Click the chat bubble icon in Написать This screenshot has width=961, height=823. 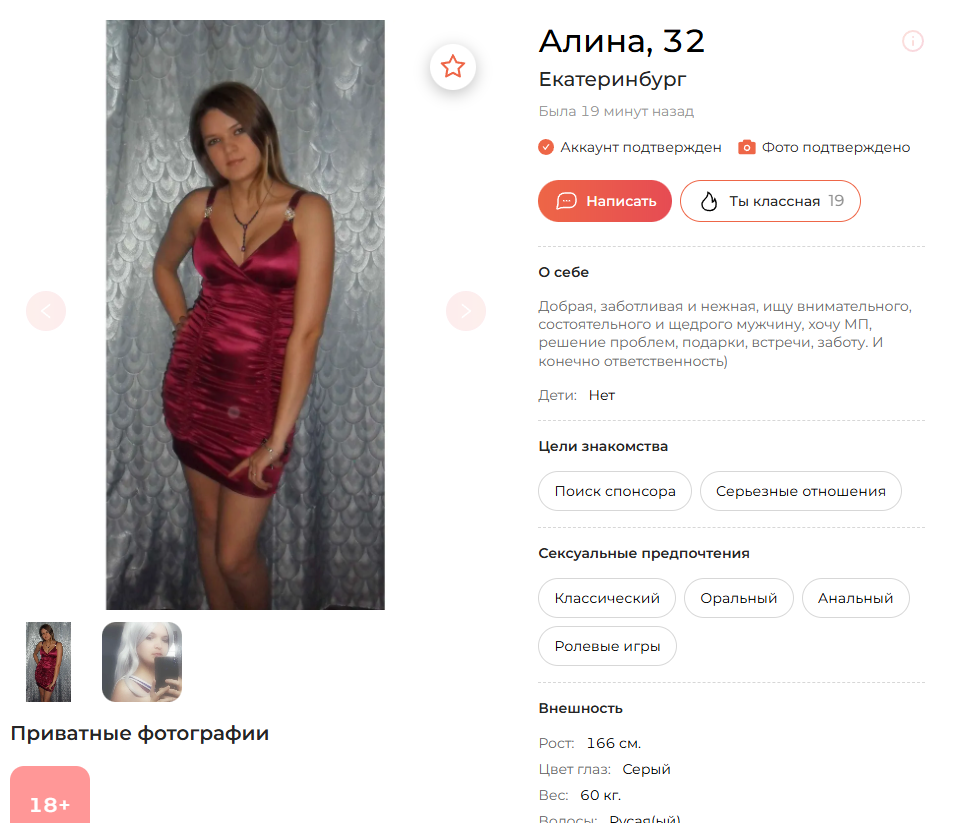(566, 201)
